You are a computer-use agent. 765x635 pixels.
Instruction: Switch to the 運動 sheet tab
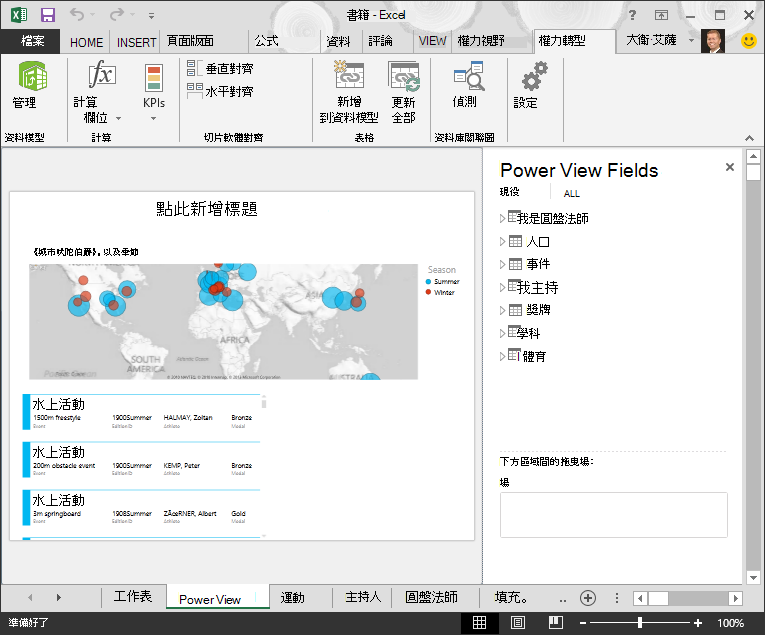(x=293, y=597)
